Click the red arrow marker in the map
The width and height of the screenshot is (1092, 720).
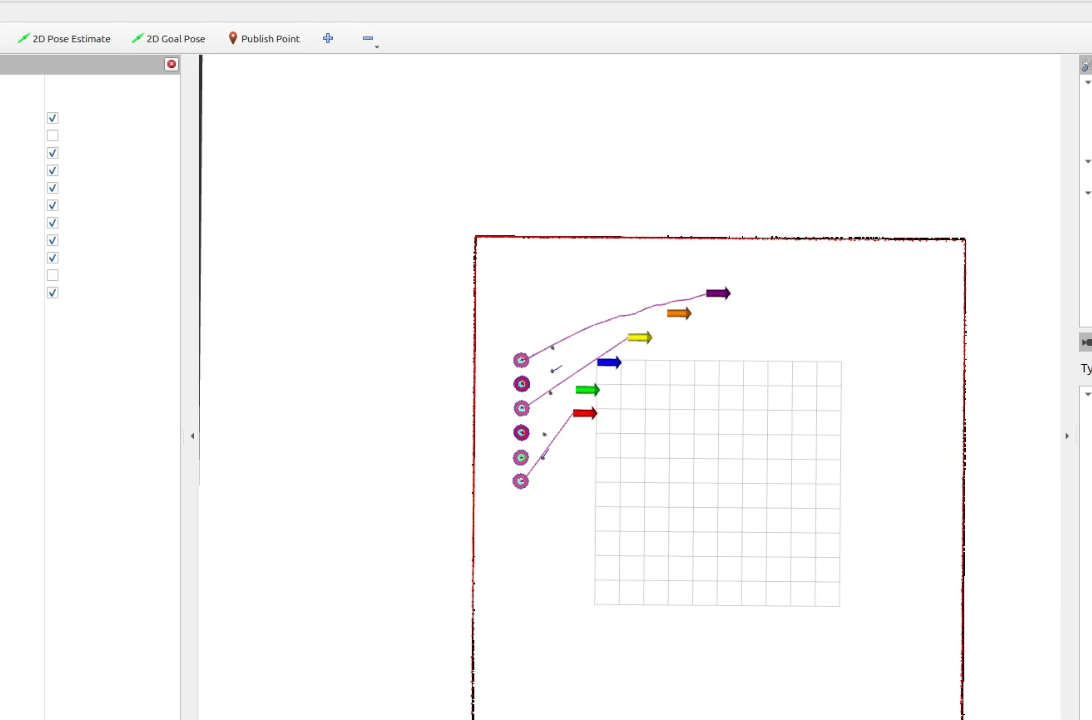tap(585, 413)
